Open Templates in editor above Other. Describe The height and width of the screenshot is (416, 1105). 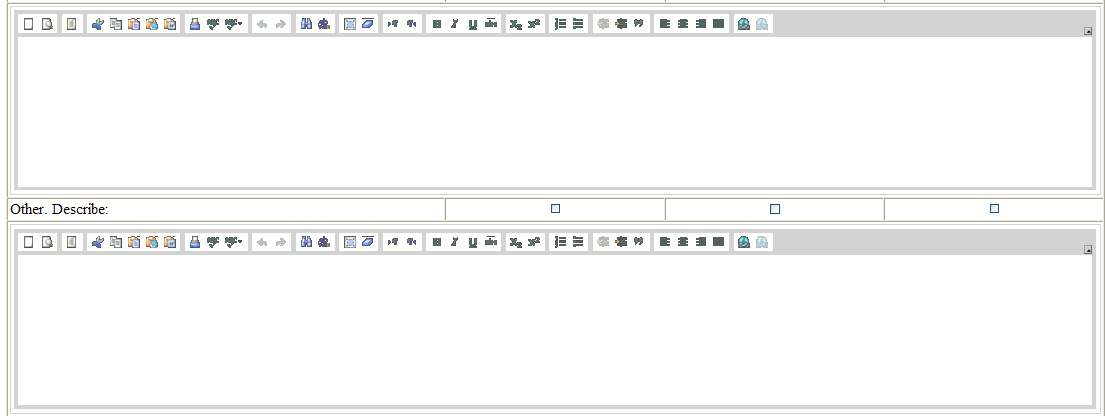tap(71, 24)
